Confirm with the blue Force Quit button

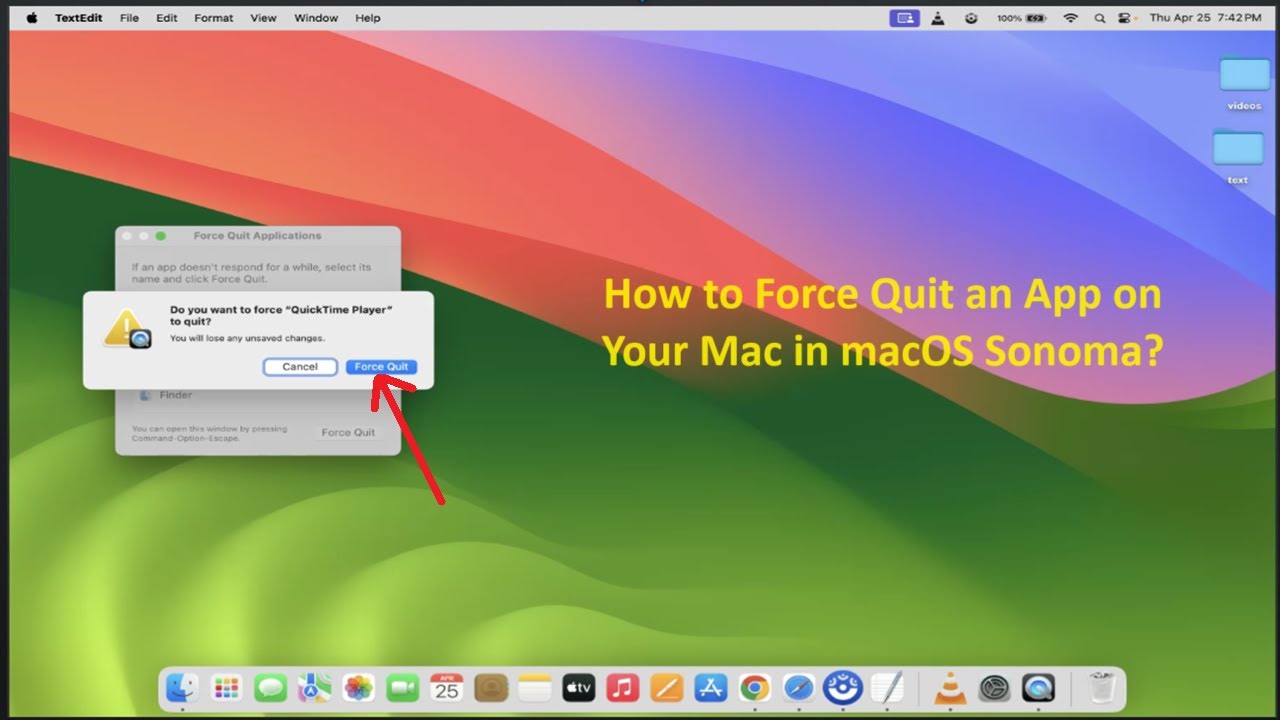pos(382,367)
